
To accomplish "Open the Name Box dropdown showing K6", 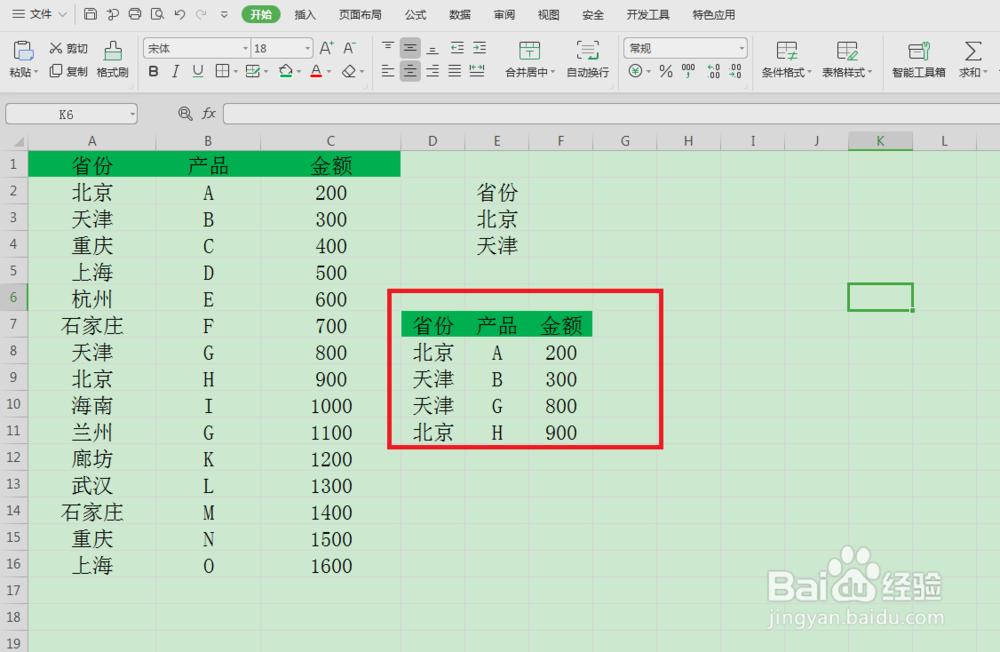I will [132, 114].
